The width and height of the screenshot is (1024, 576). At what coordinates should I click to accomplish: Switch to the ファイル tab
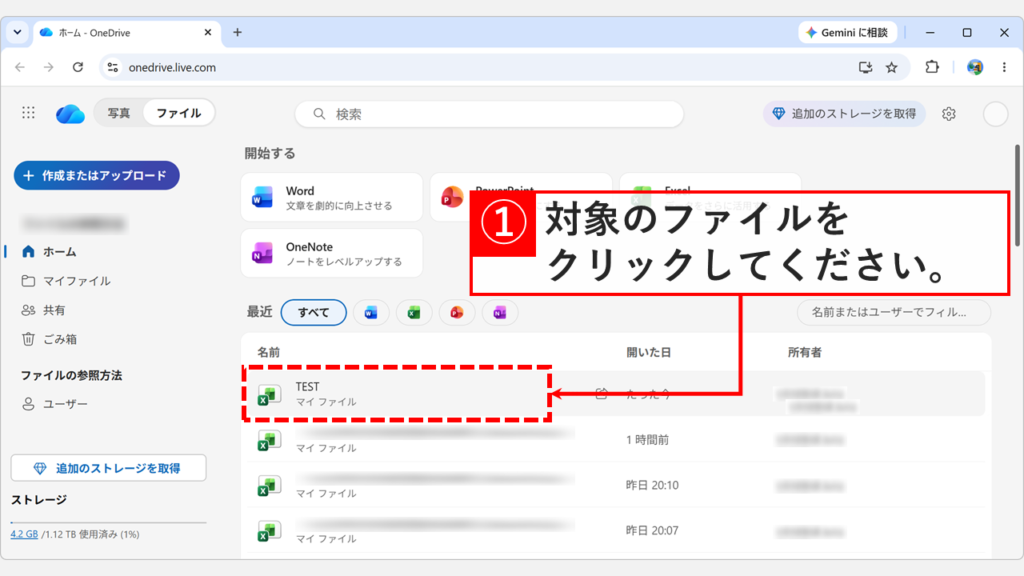[178, 113]
